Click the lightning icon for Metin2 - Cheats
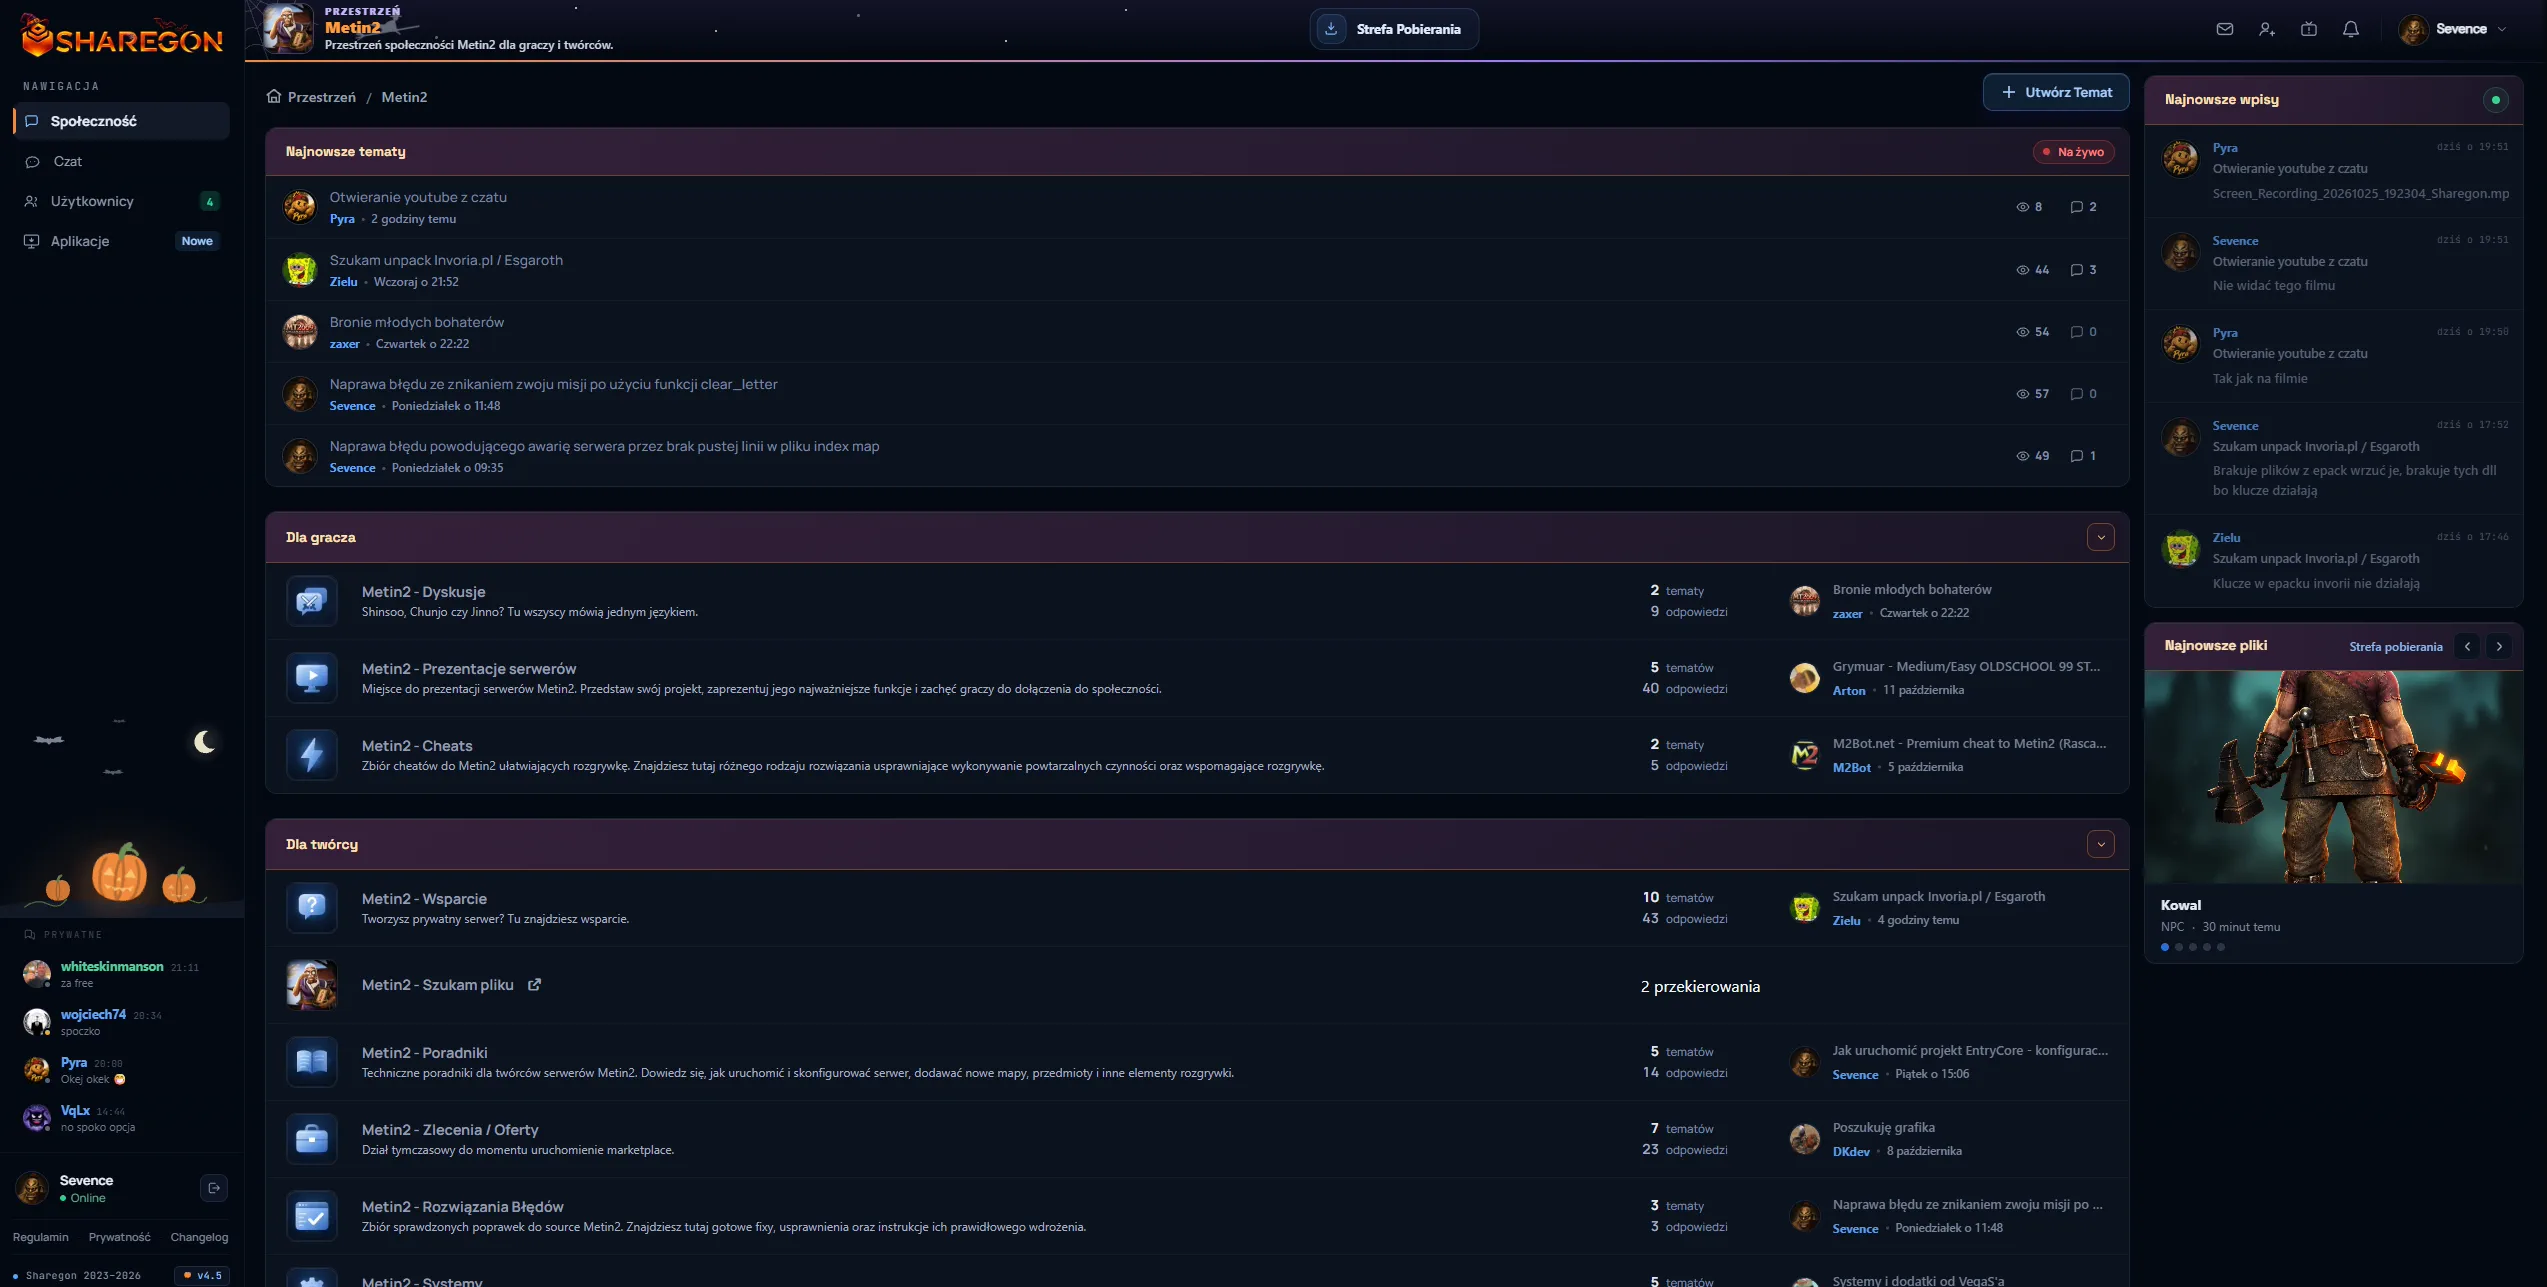The height and width of the screenshot is (1287, 2547). [311, 755]
